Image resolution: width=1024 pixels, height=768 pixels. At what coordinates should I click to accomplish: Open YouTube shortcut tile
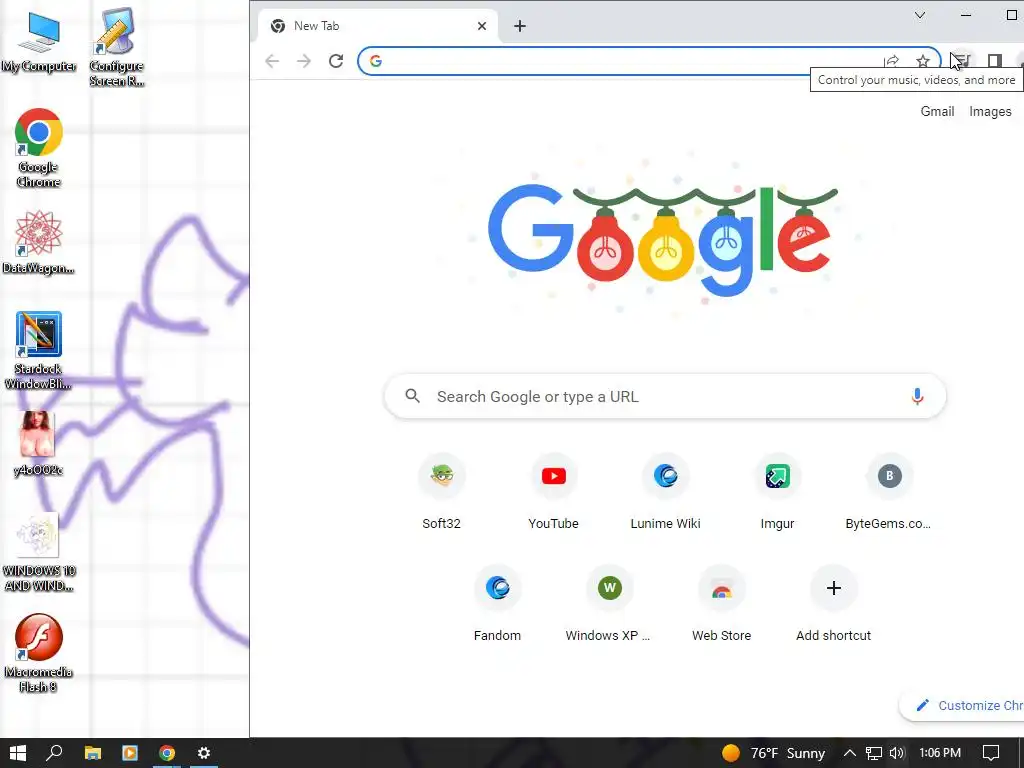tap(554, 493)
